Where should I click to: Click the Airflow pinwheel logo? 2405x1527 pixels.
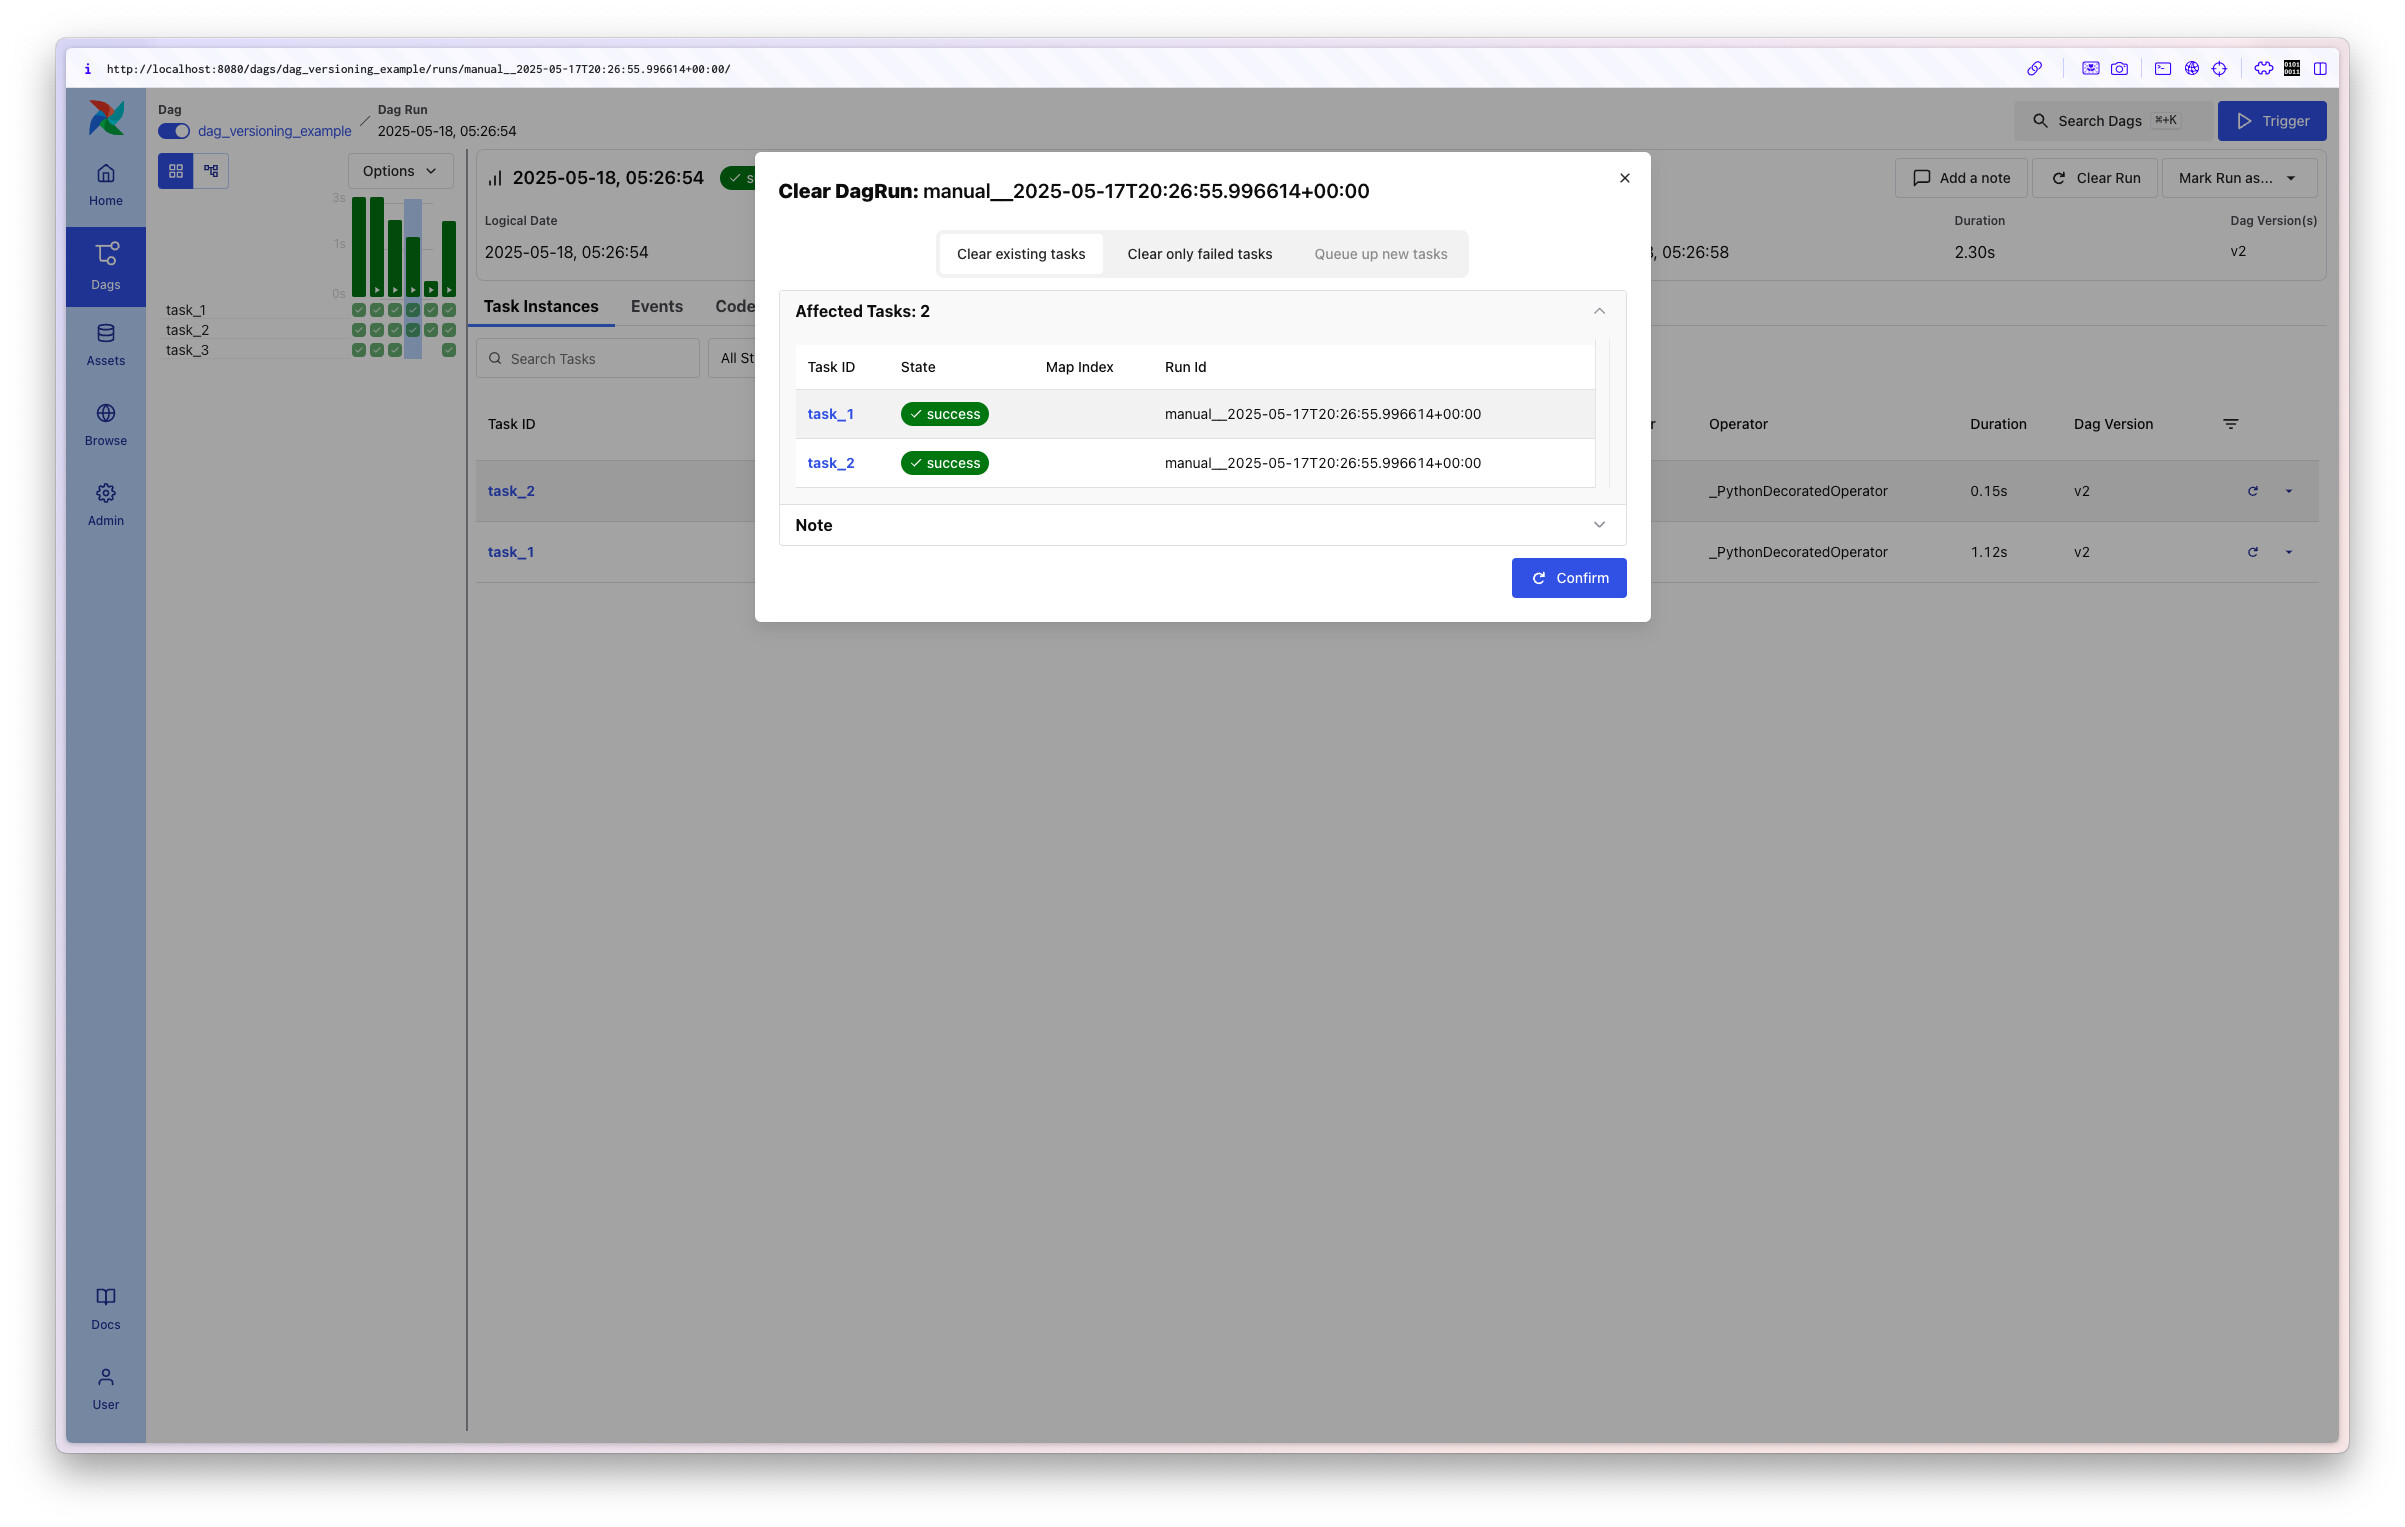point(106,118)
